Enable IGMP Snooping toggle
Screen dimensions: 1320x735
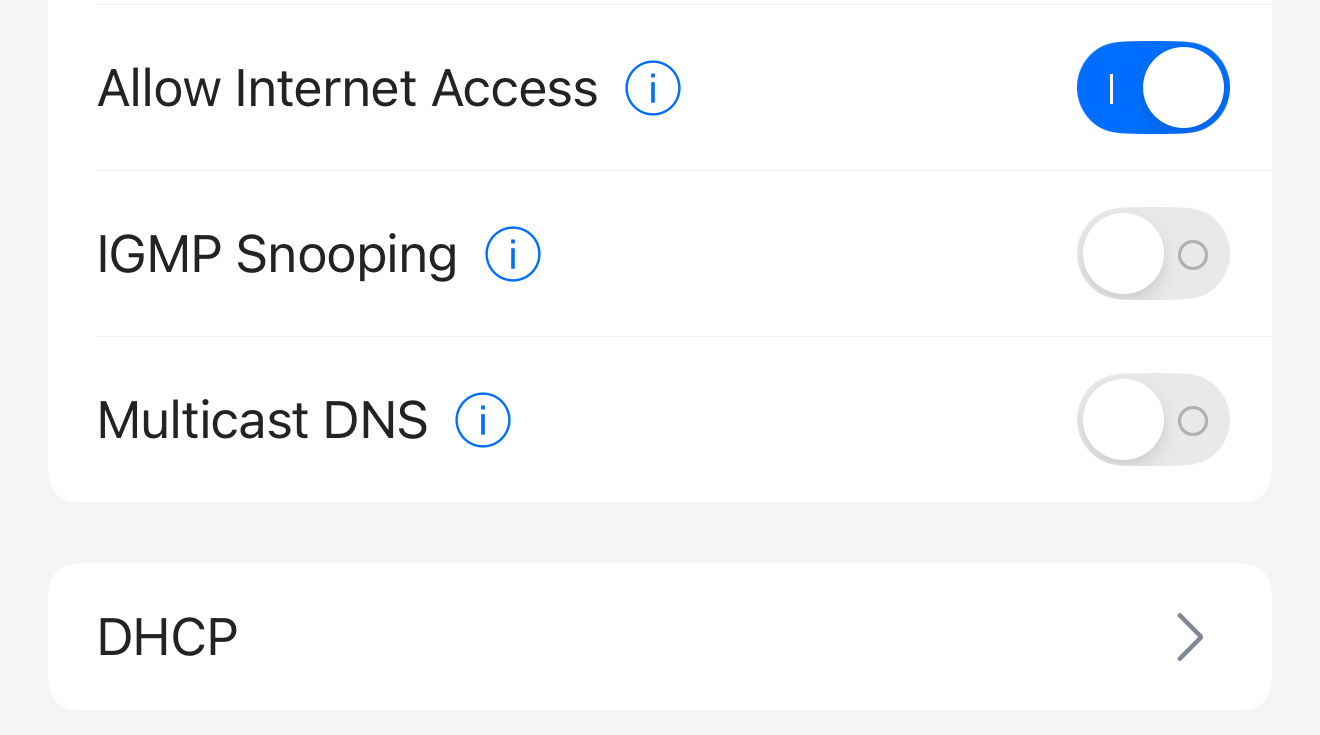(1153, 254)
